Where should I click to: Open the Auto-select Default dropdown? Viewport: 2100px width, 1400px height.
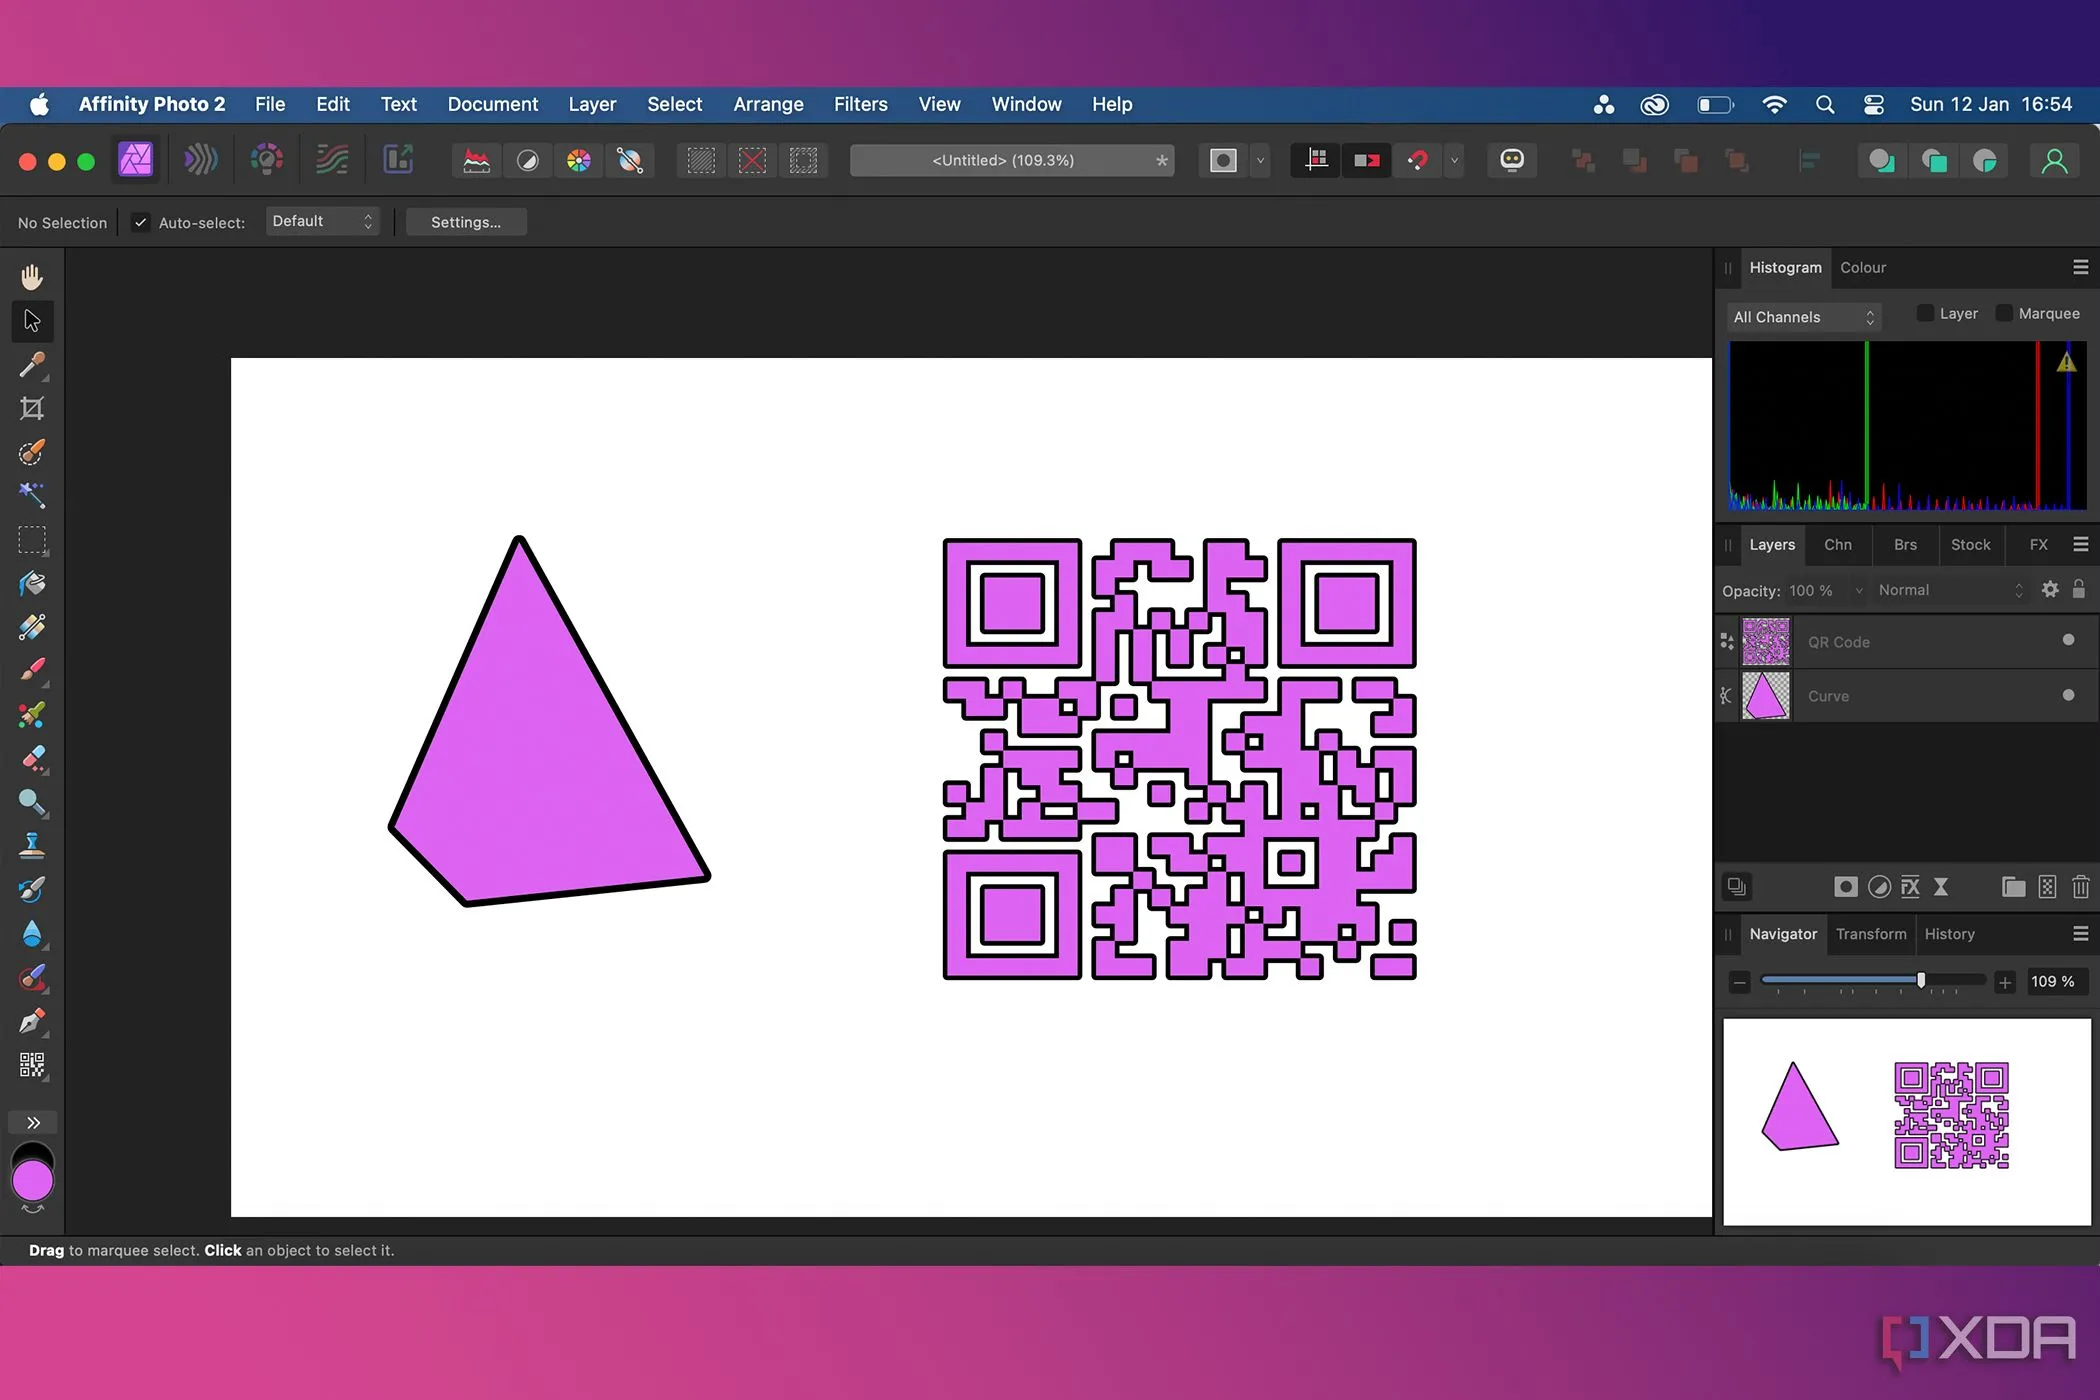coord(322,221)
